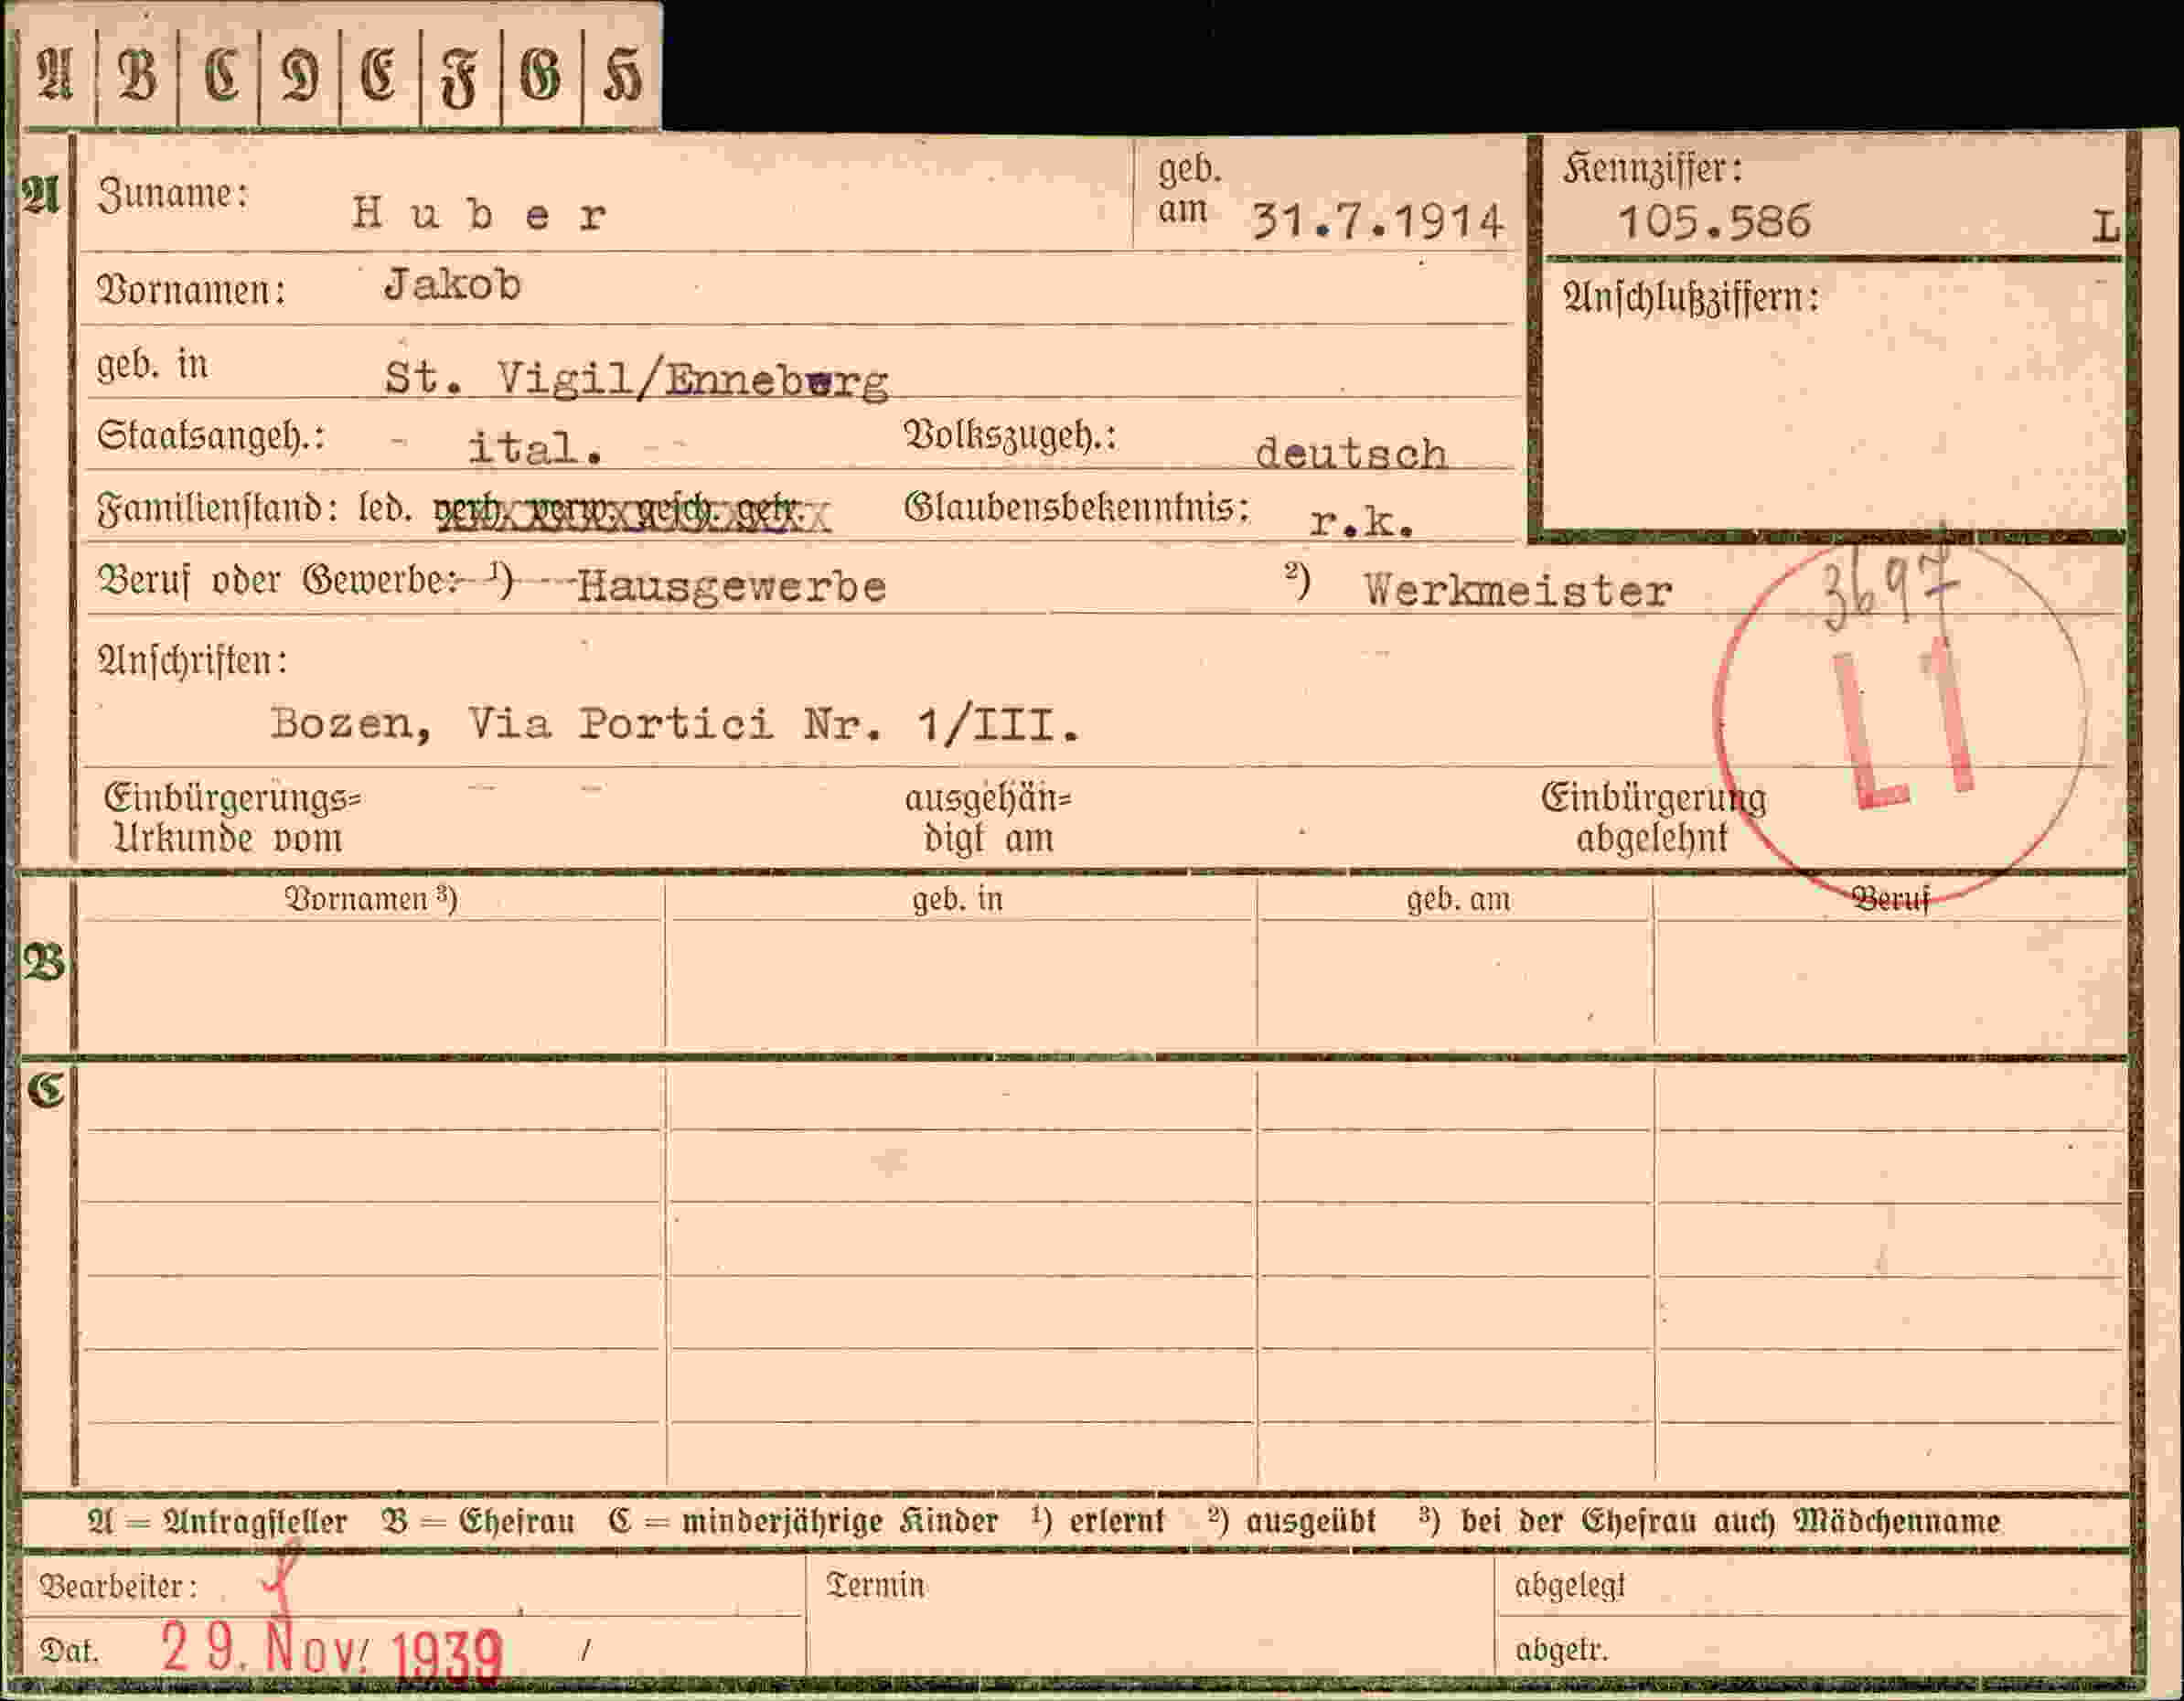
Task: Click index tab letter E
Action: (x=378, y=75)
